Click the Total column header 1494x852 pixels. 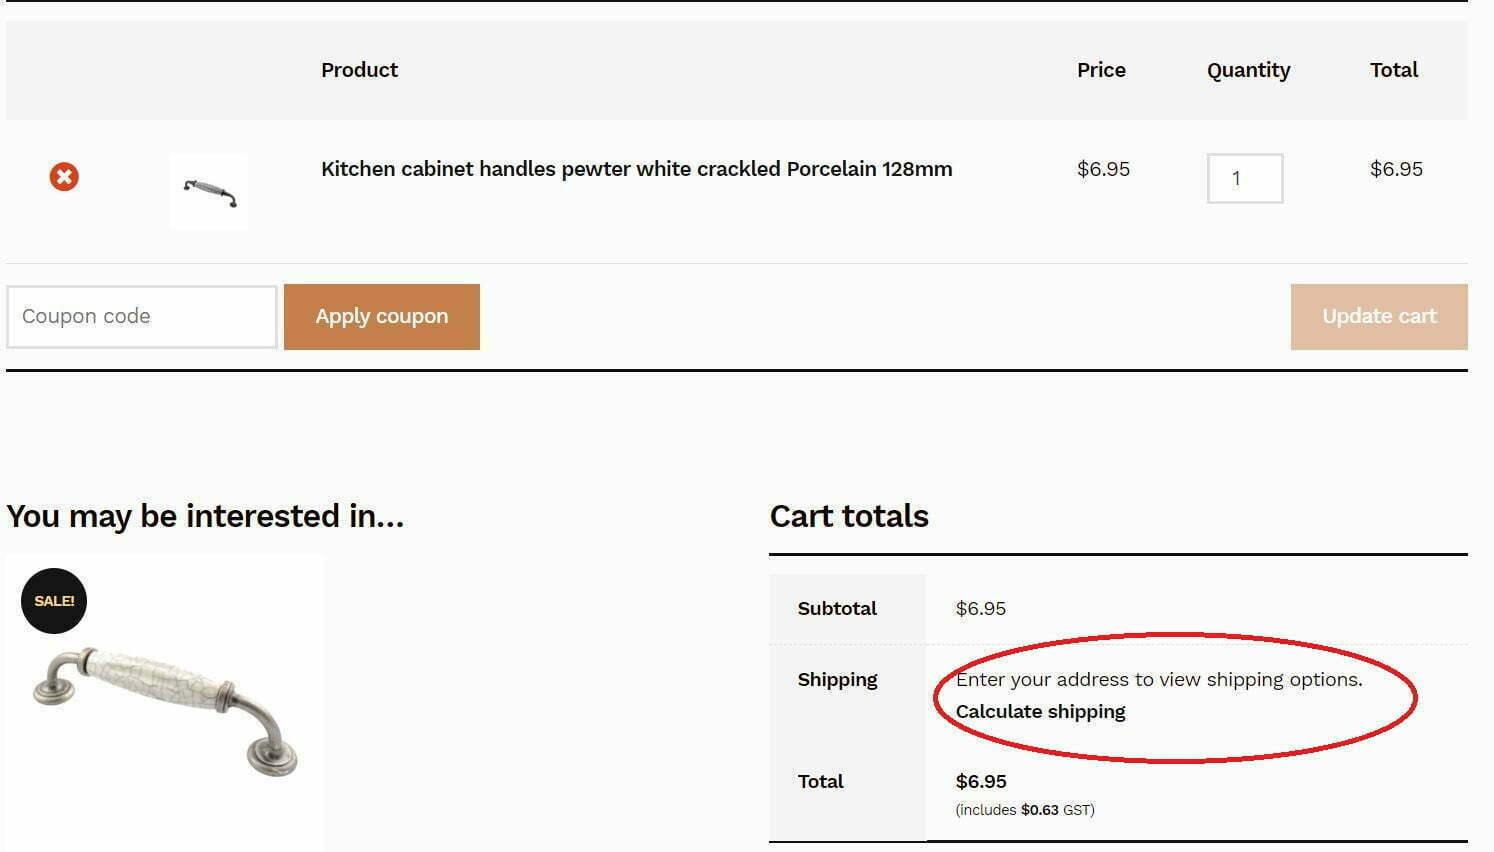point(1393,70)
